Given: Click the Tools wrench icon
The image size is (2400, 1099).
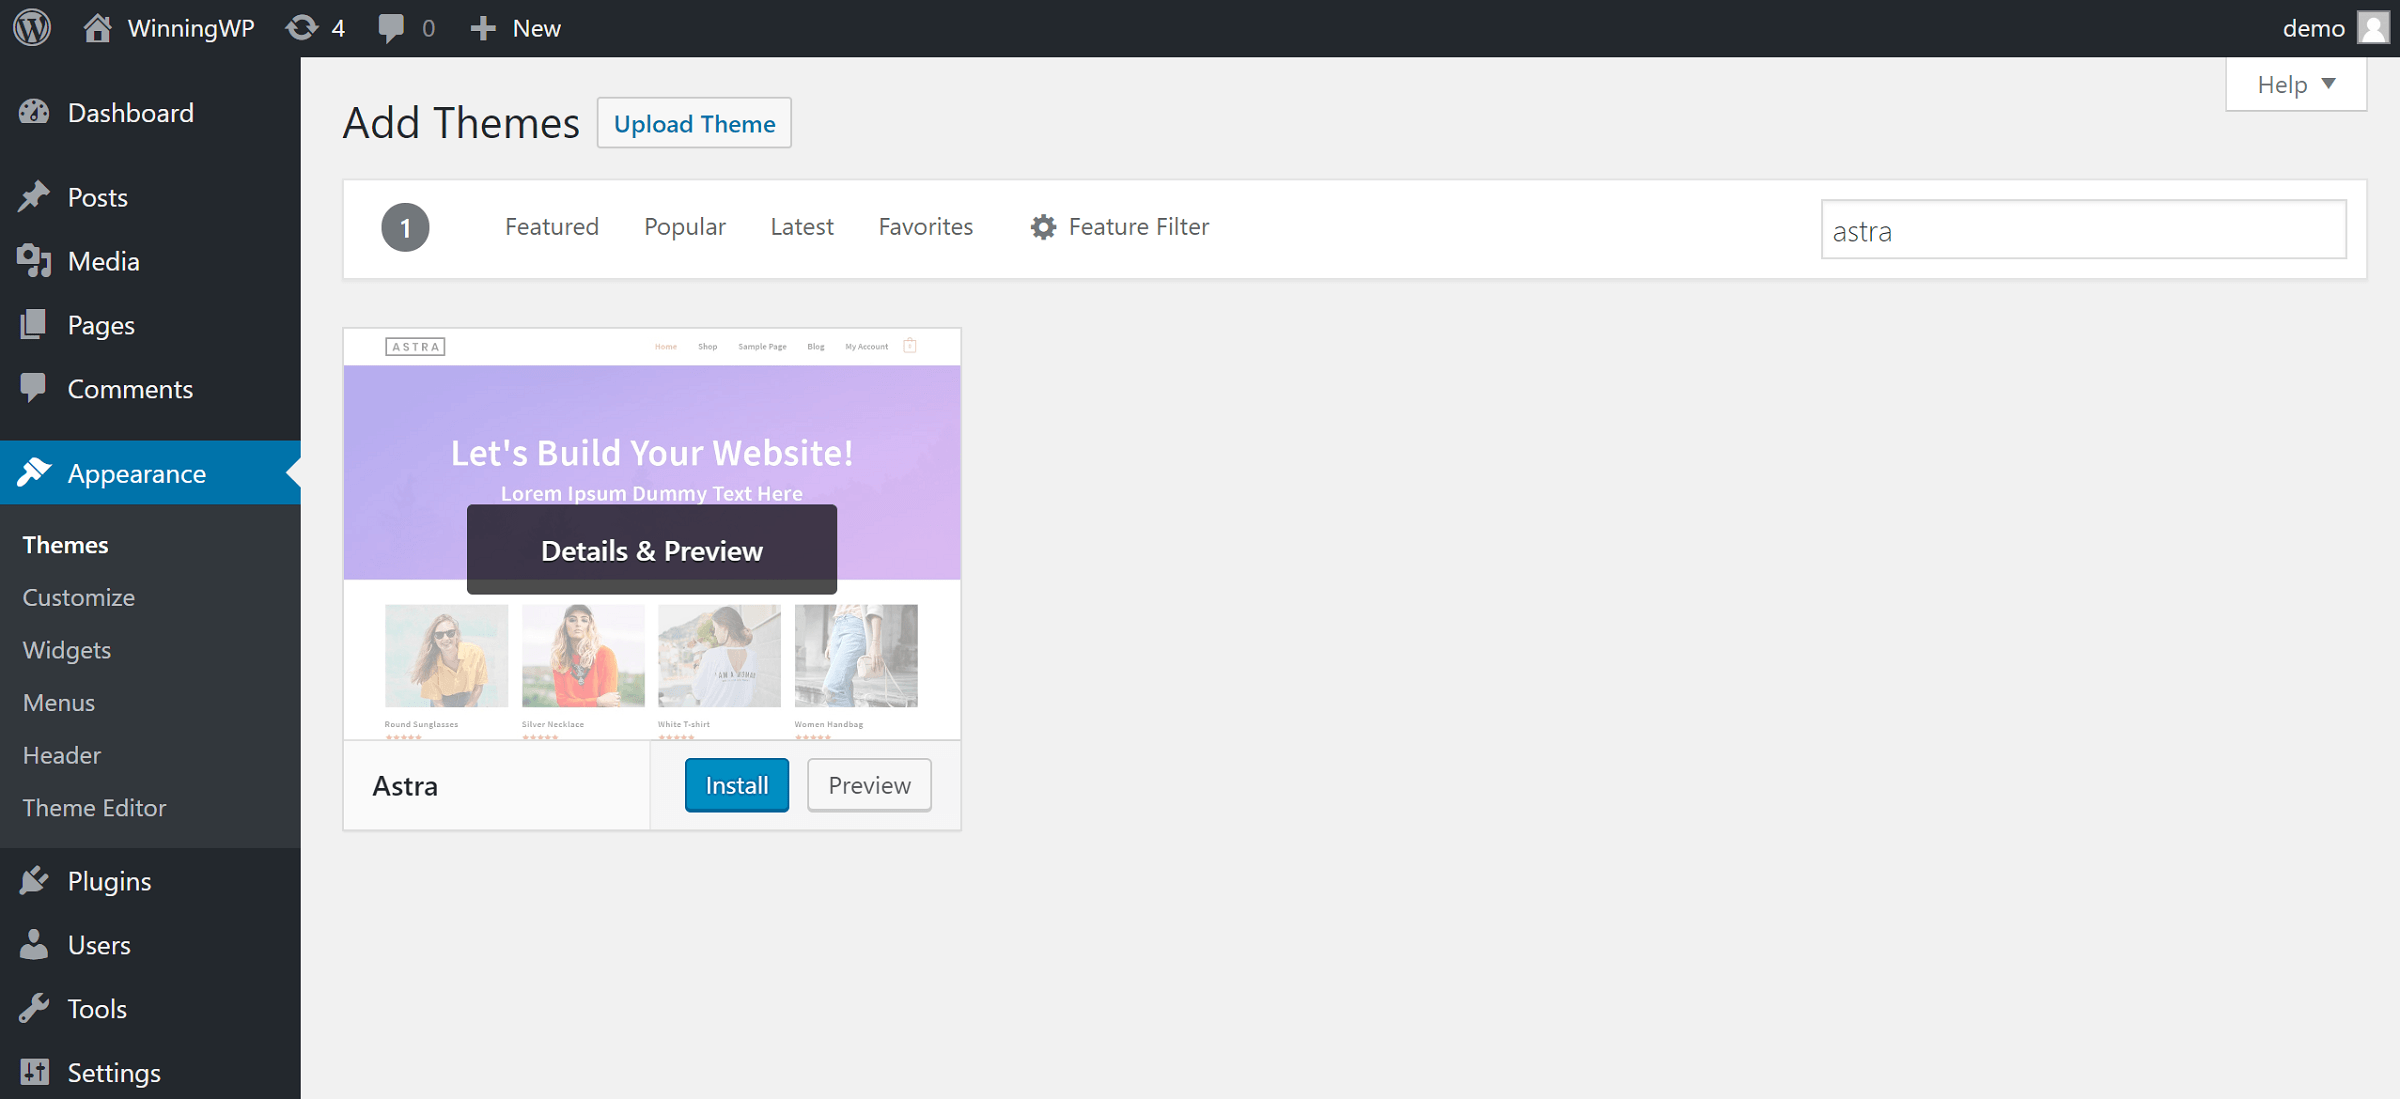Looking at the screenshot, I should (37, 1009).
